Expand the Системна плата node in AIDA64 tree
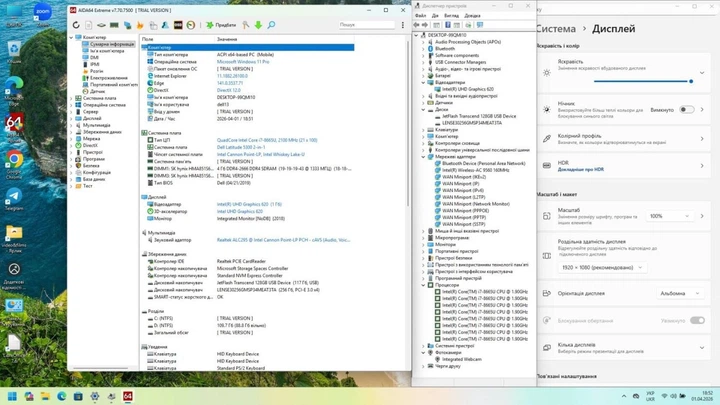The height and width of the screenshot is (405, 720). (71, 98)
